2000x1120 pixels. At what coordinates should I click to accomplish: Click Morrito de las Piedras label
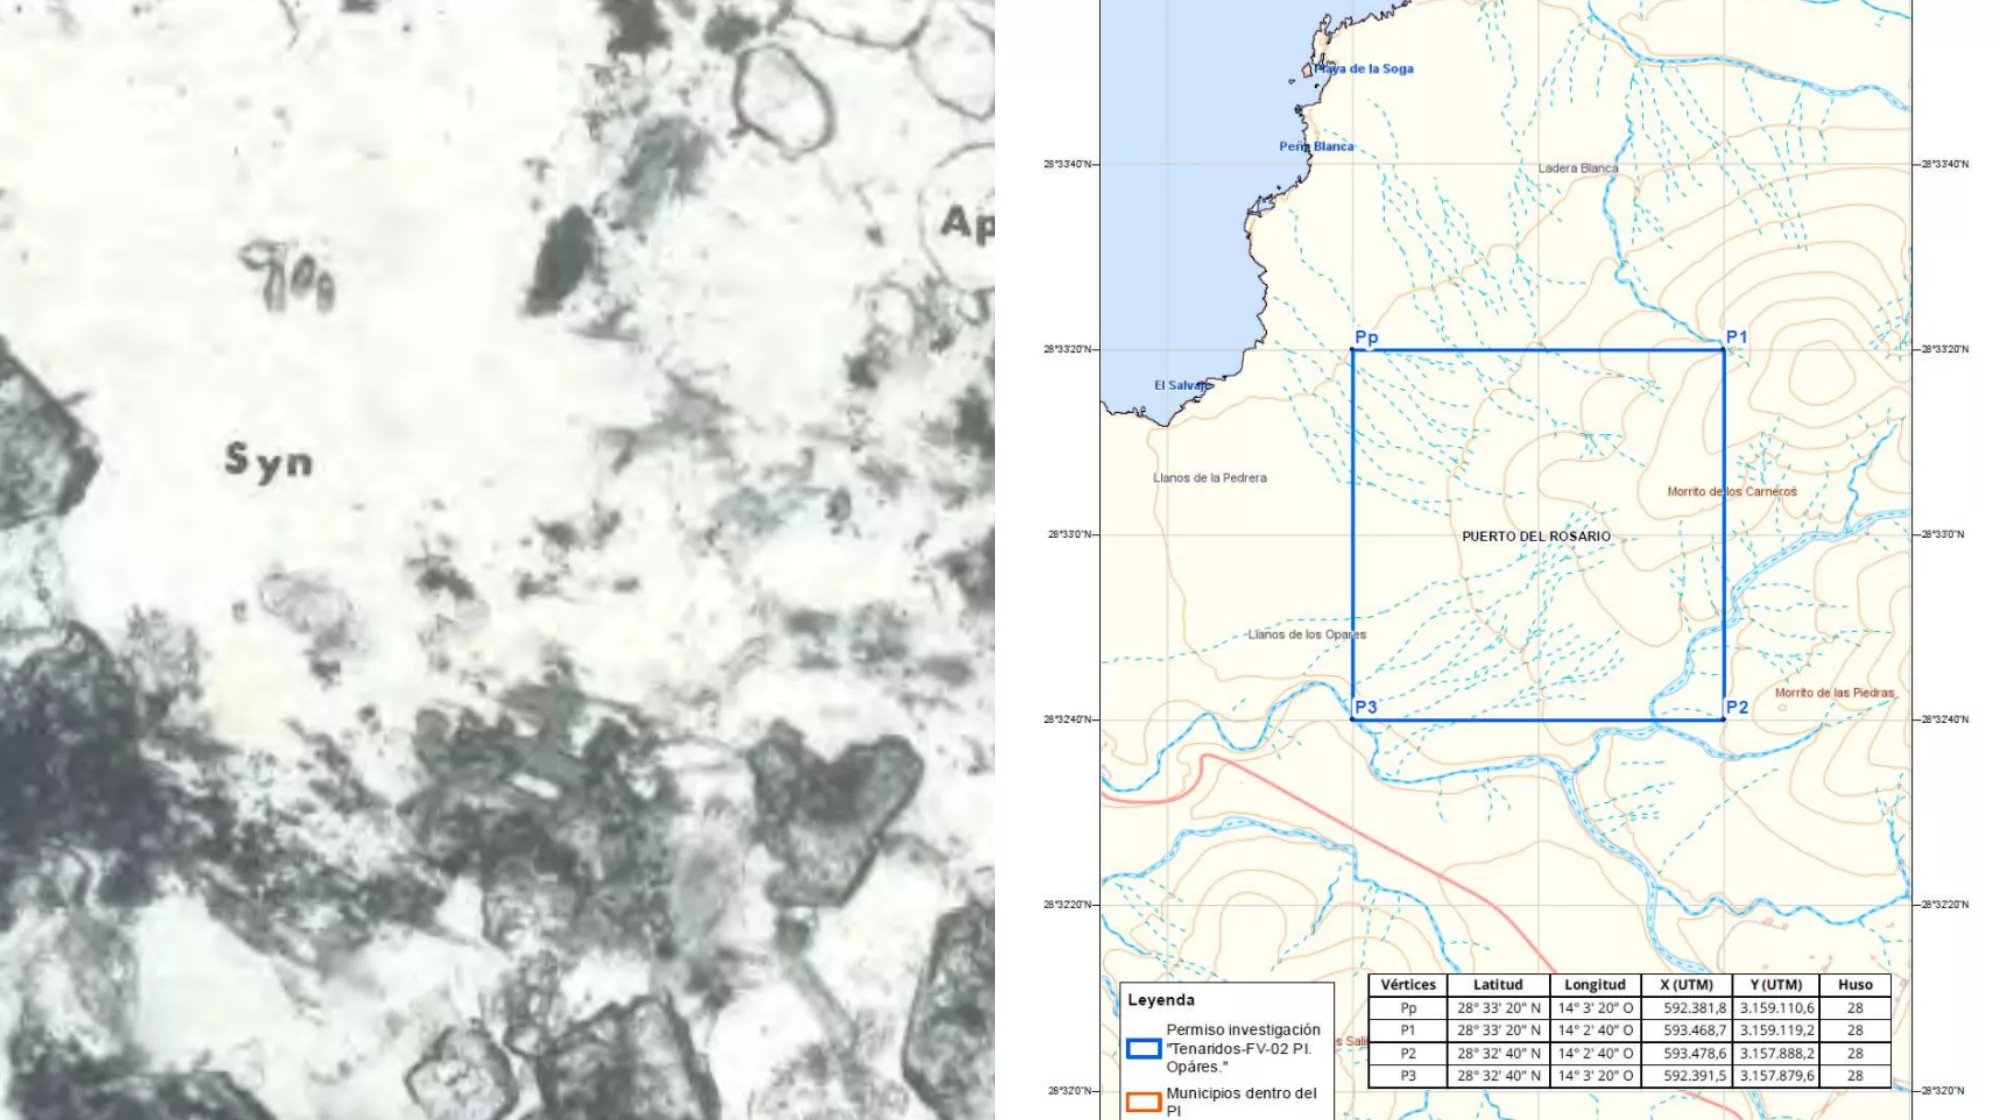(1833, 692)
